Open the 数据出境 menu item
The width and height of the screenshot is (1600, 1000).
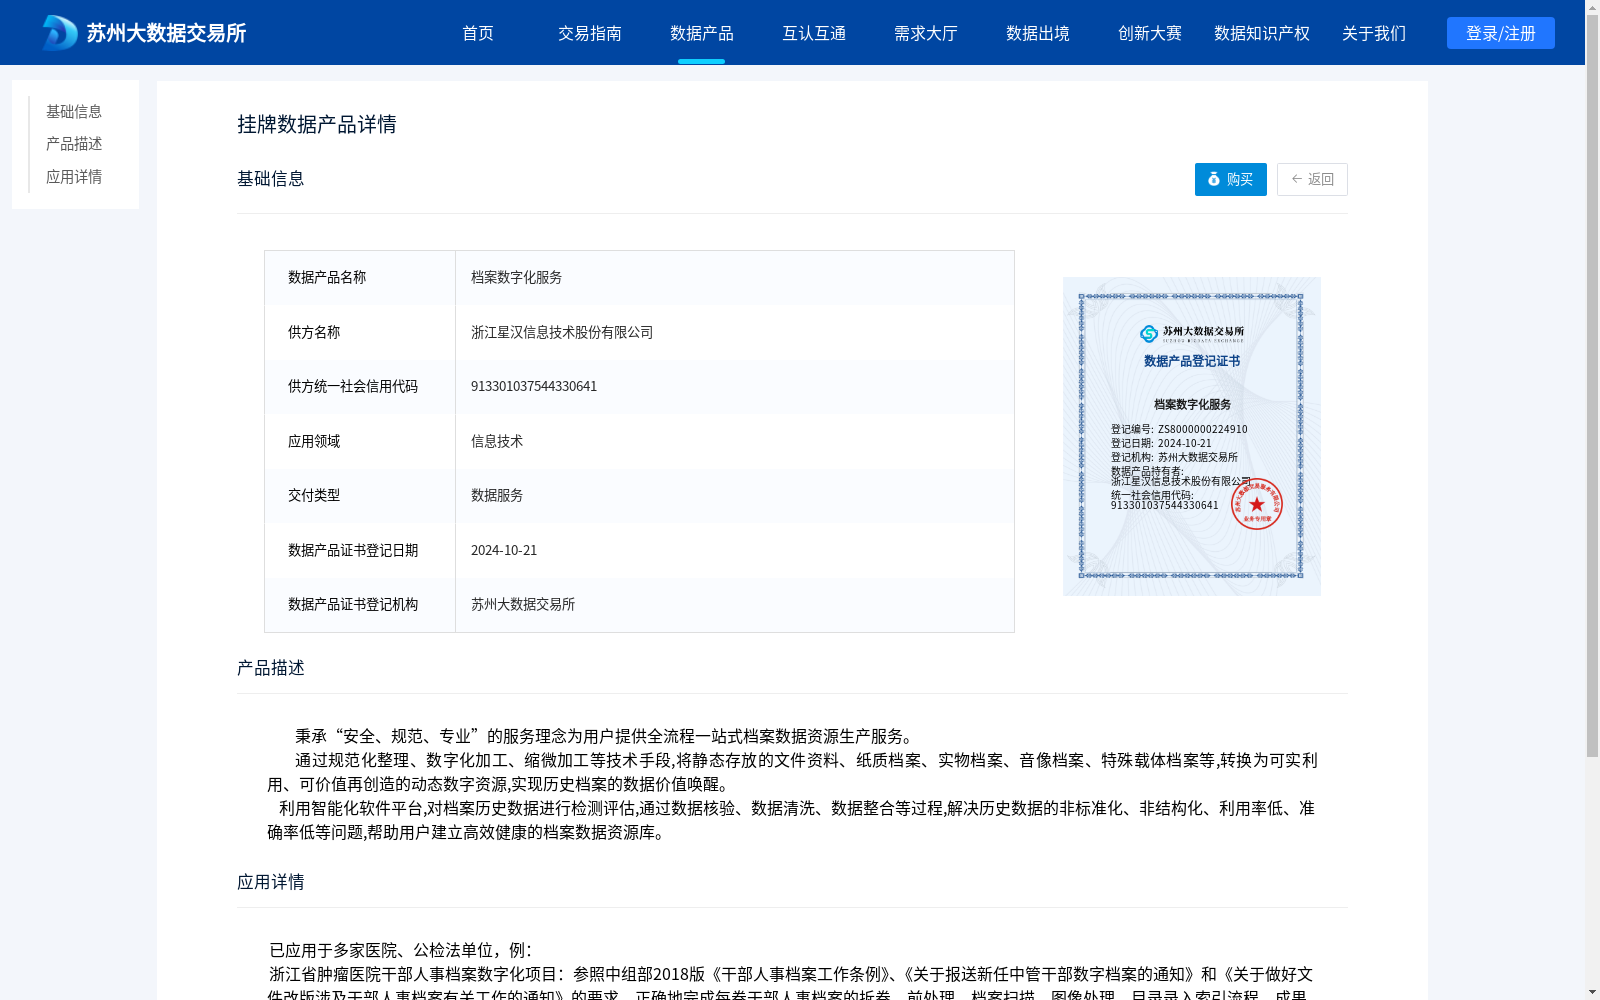click(1038, 33)
